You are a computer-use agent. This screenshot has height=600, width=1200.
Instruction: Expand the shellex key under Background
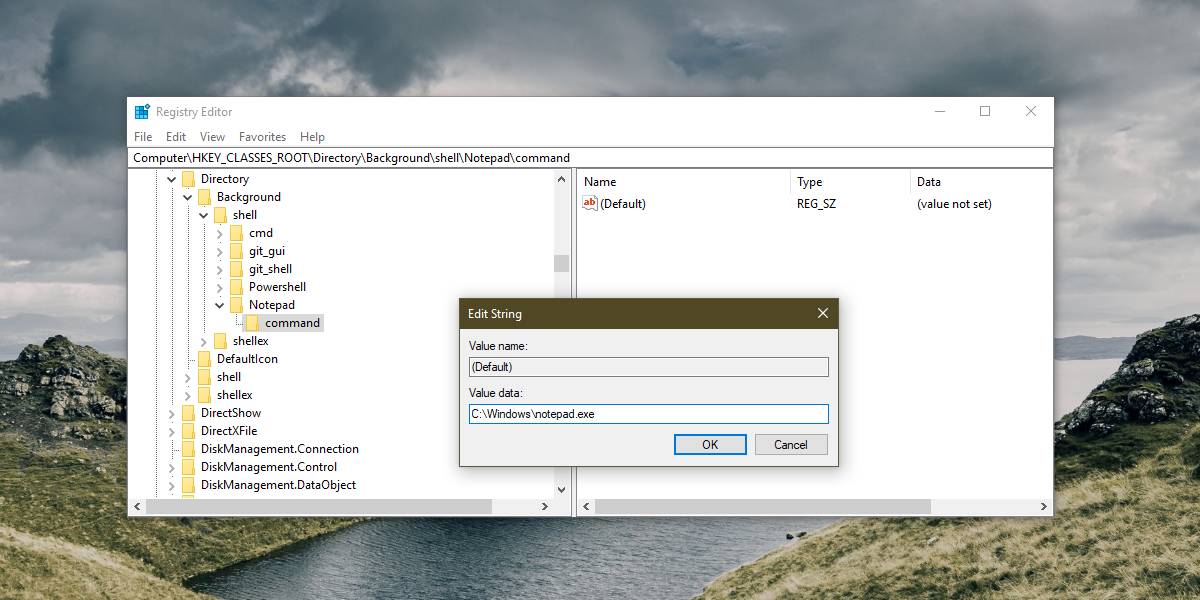pos(204,341)
